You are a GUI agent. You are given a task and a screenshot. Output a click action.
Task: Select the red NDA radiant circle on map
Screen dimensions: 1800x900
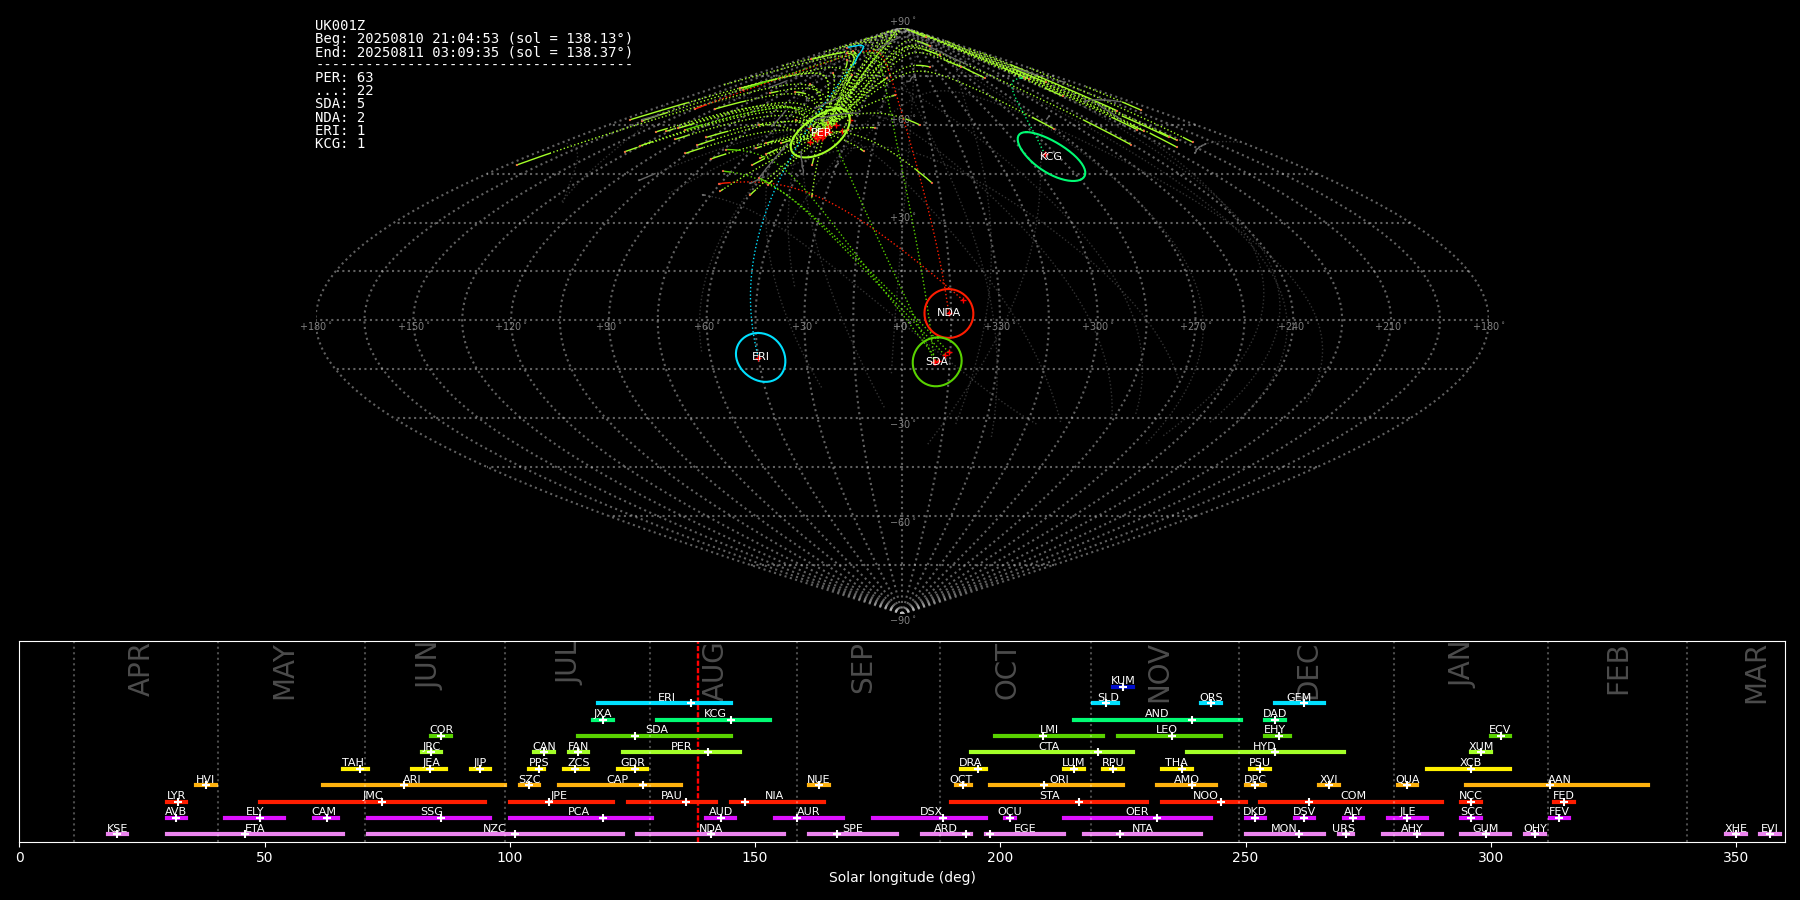tap(949, 313)
